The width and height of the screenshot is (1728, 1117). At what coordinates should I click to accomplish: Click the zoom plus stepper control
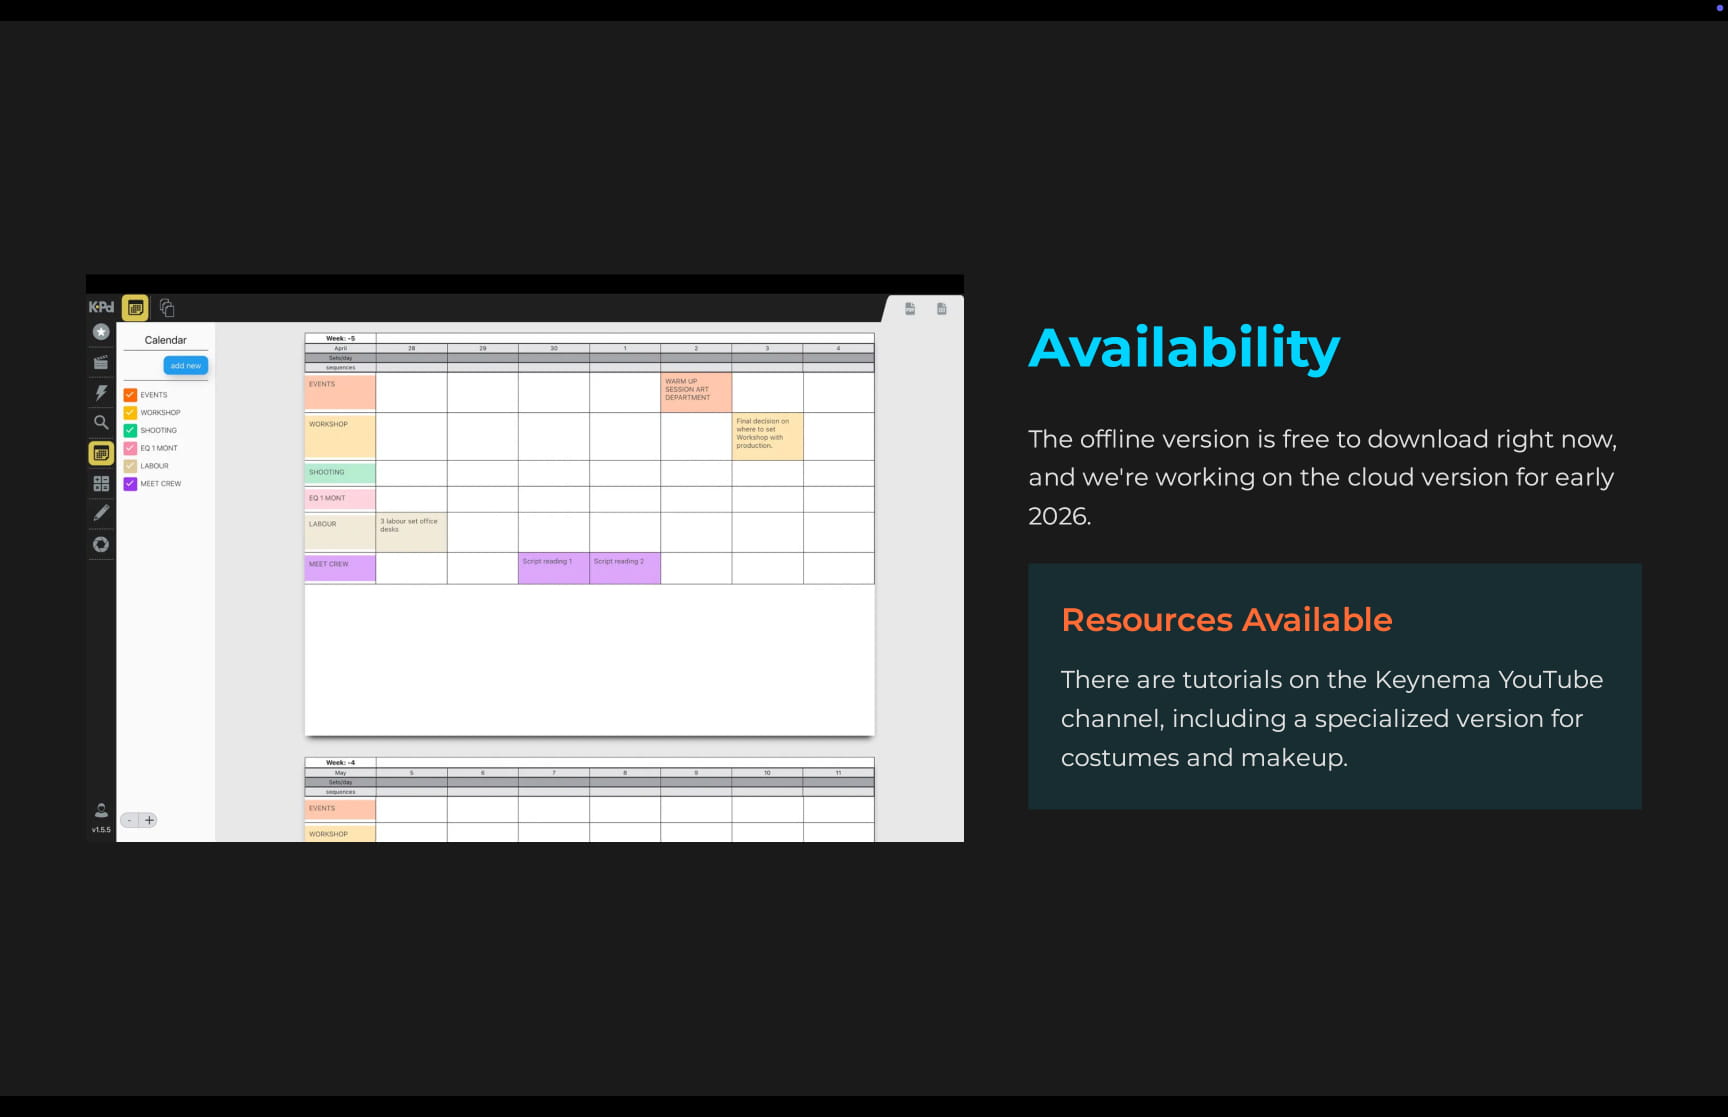coord(149,819)
